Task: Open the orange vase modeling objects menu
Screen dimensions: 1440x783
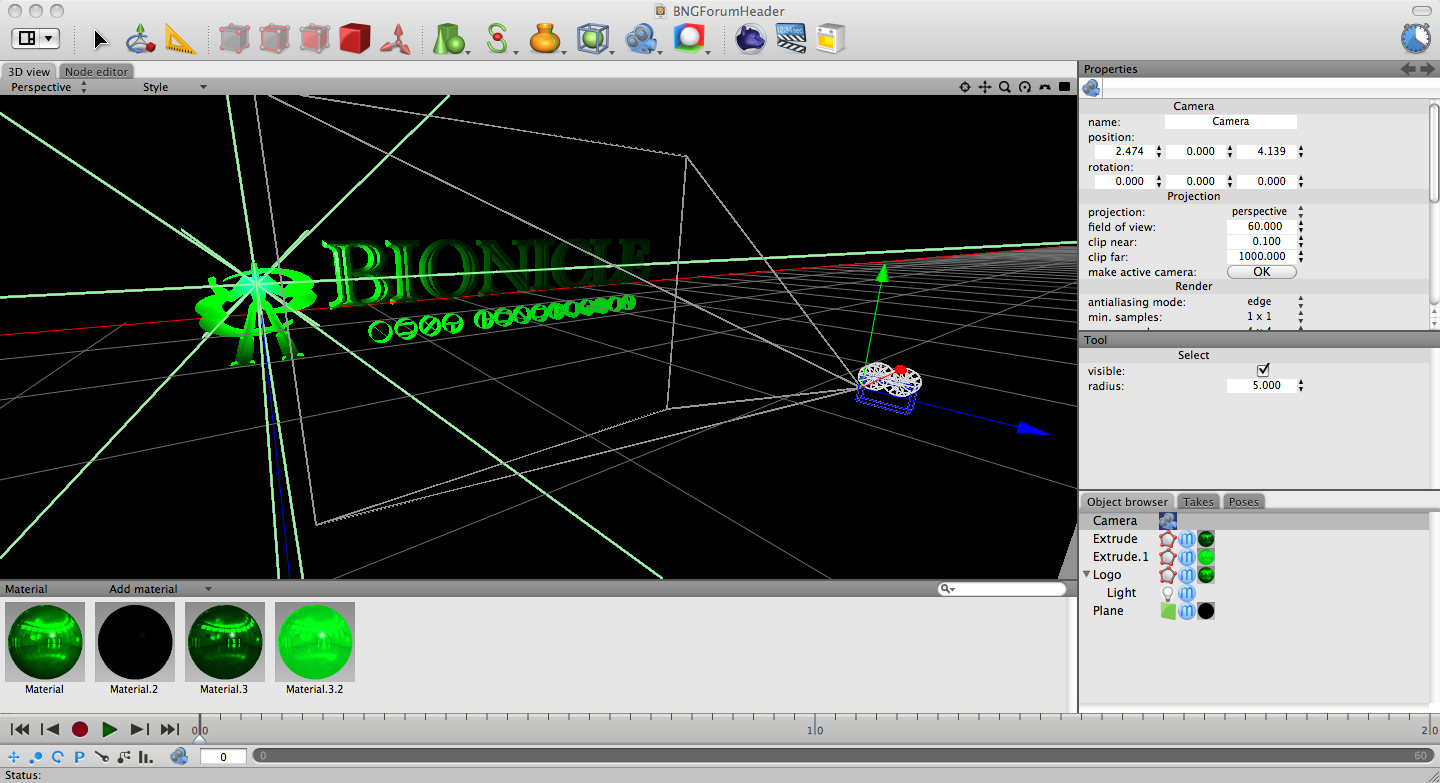Action: coord(545,39)
